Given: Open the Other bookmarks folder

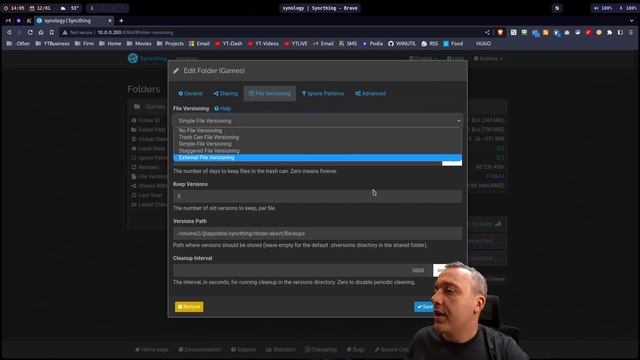Looking at the screenshot, I should (x=18, y=43).
